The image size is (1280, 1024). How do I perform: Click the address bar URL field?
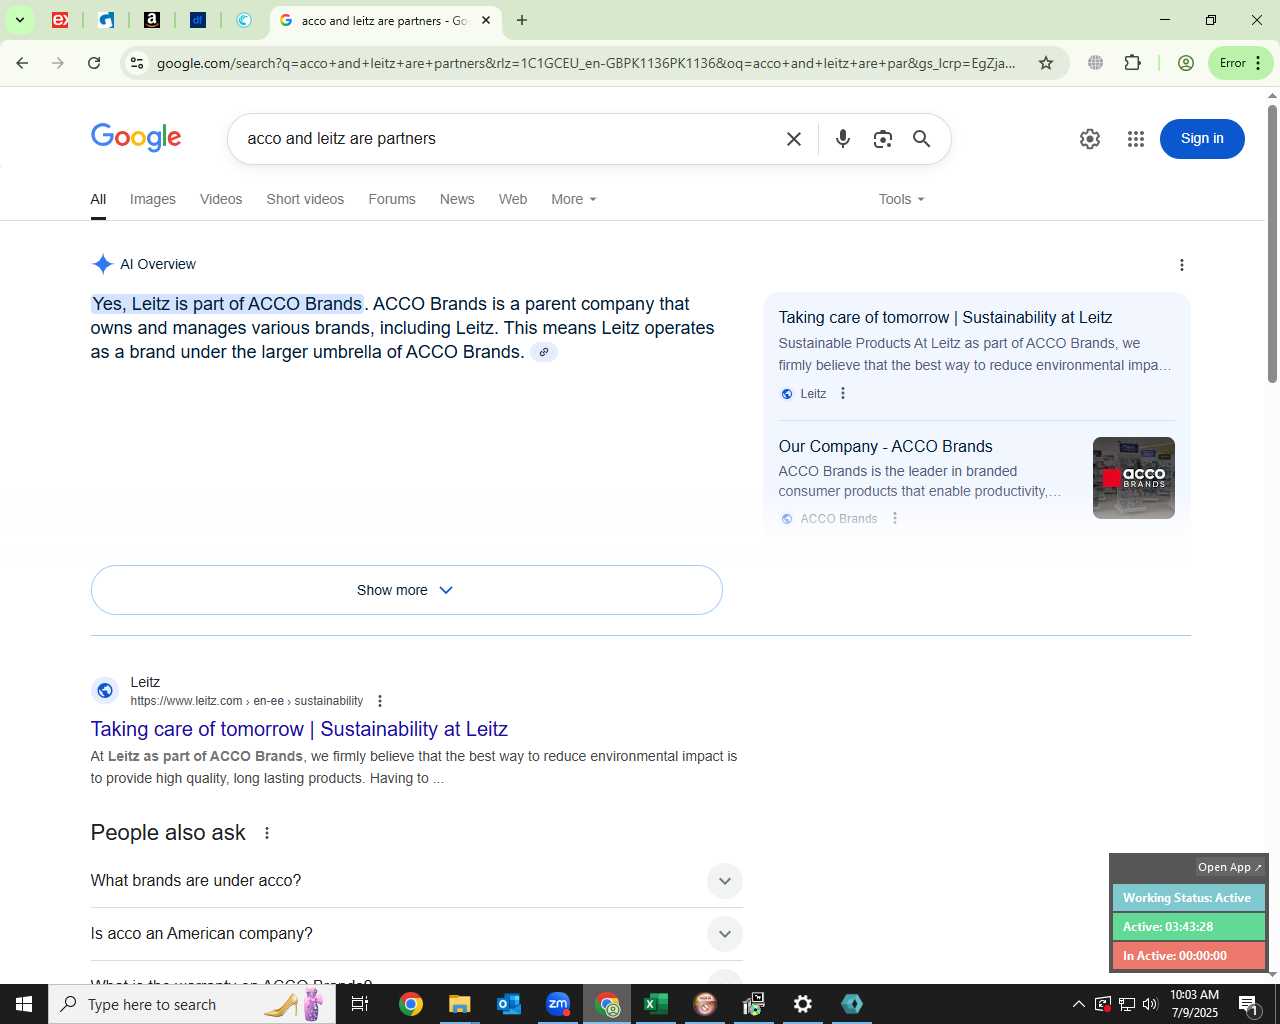[586, 63]
